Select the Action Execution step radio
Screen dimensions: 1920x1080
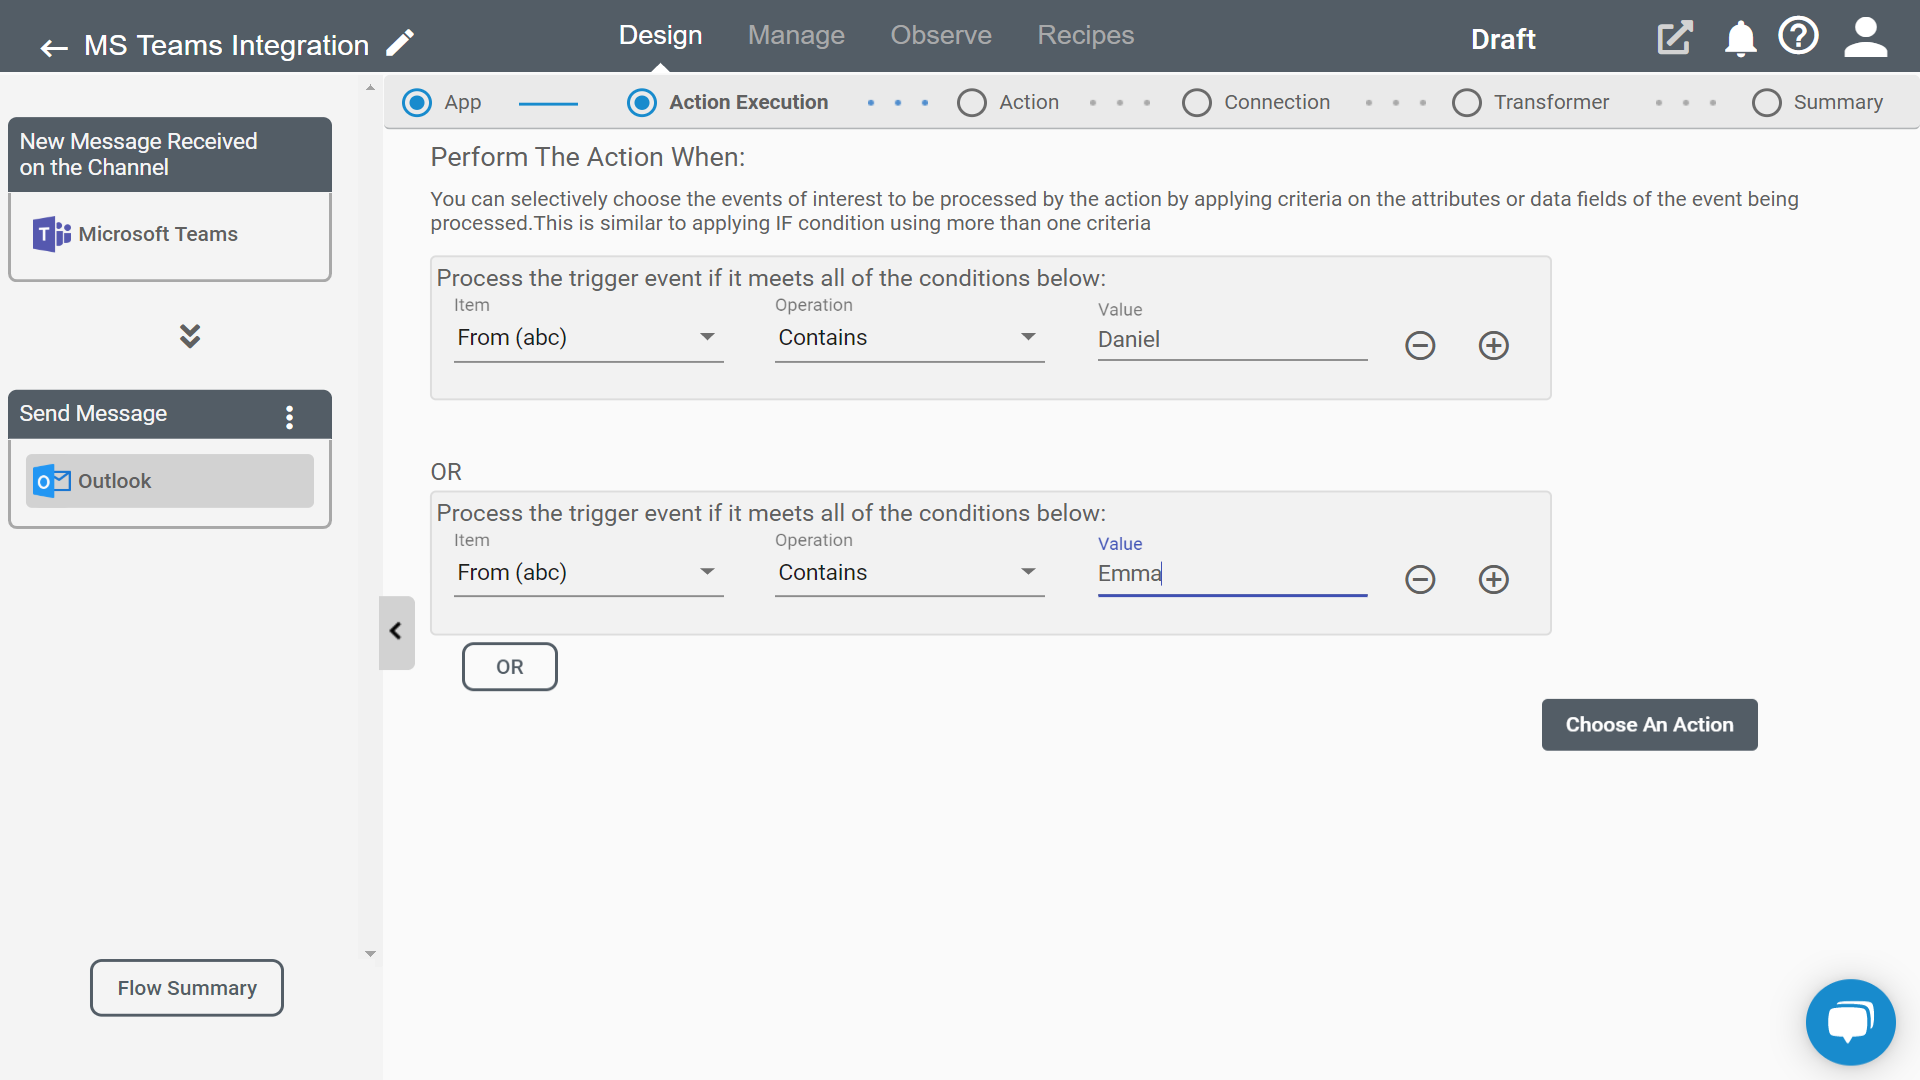click(x=642, y=103)
